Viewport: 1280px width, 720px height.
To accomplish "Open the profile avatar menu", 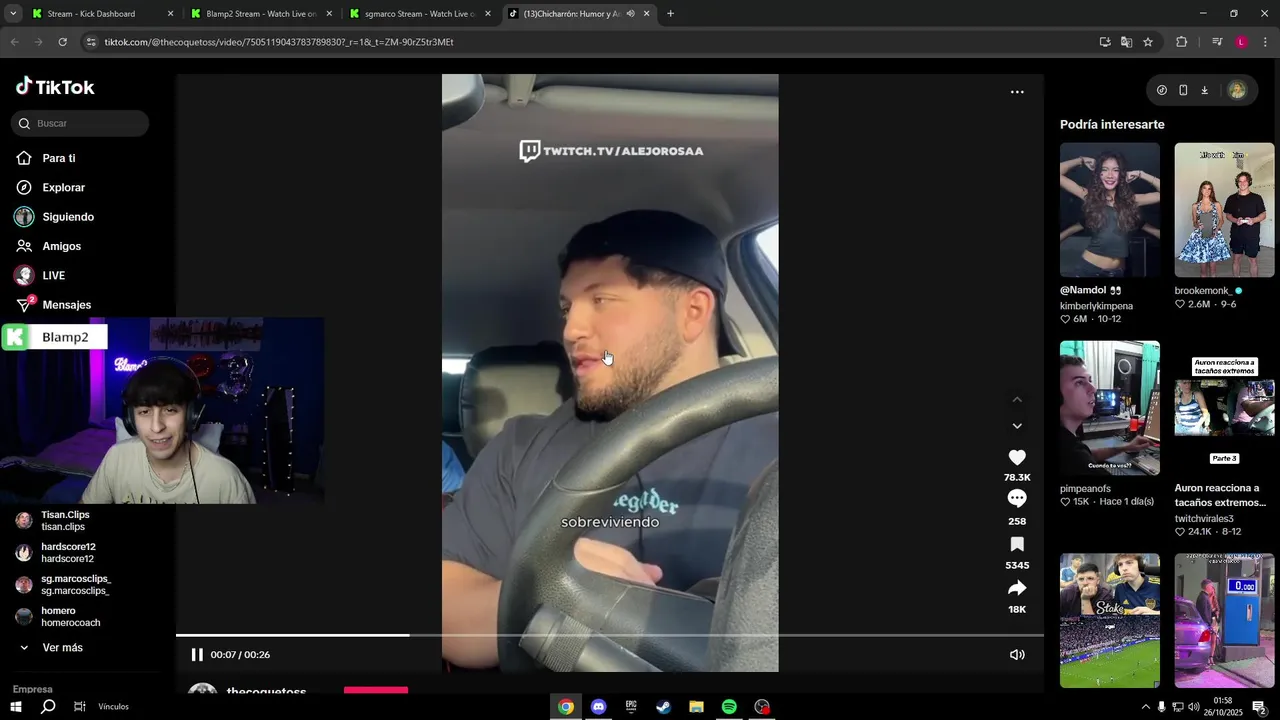I will tap(1237, 90).
